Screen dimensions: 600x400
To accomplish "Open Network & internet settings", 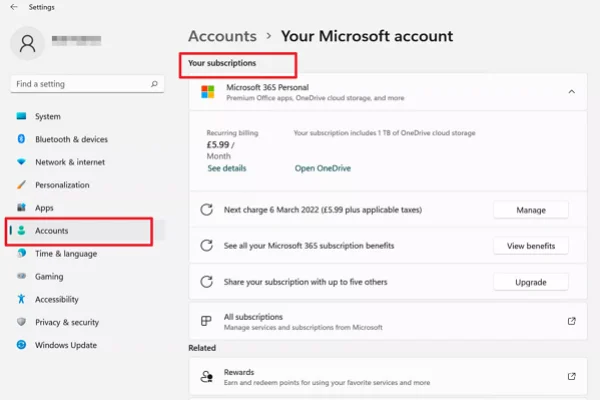I will coord(69,162).
